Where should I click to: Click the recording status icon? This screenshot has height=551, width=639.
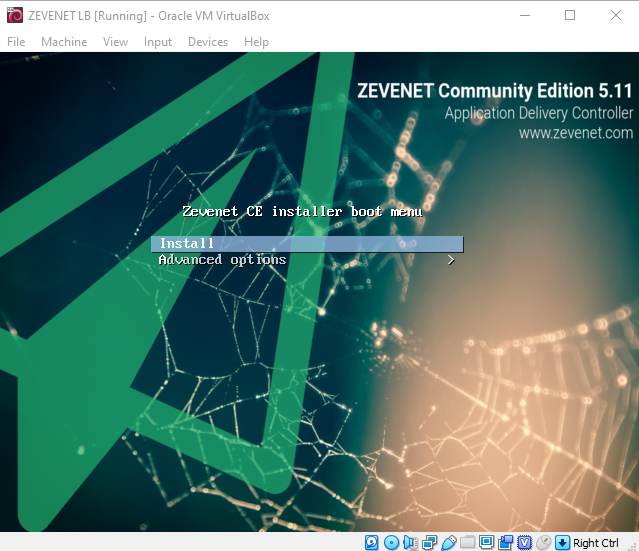[506, 542]
